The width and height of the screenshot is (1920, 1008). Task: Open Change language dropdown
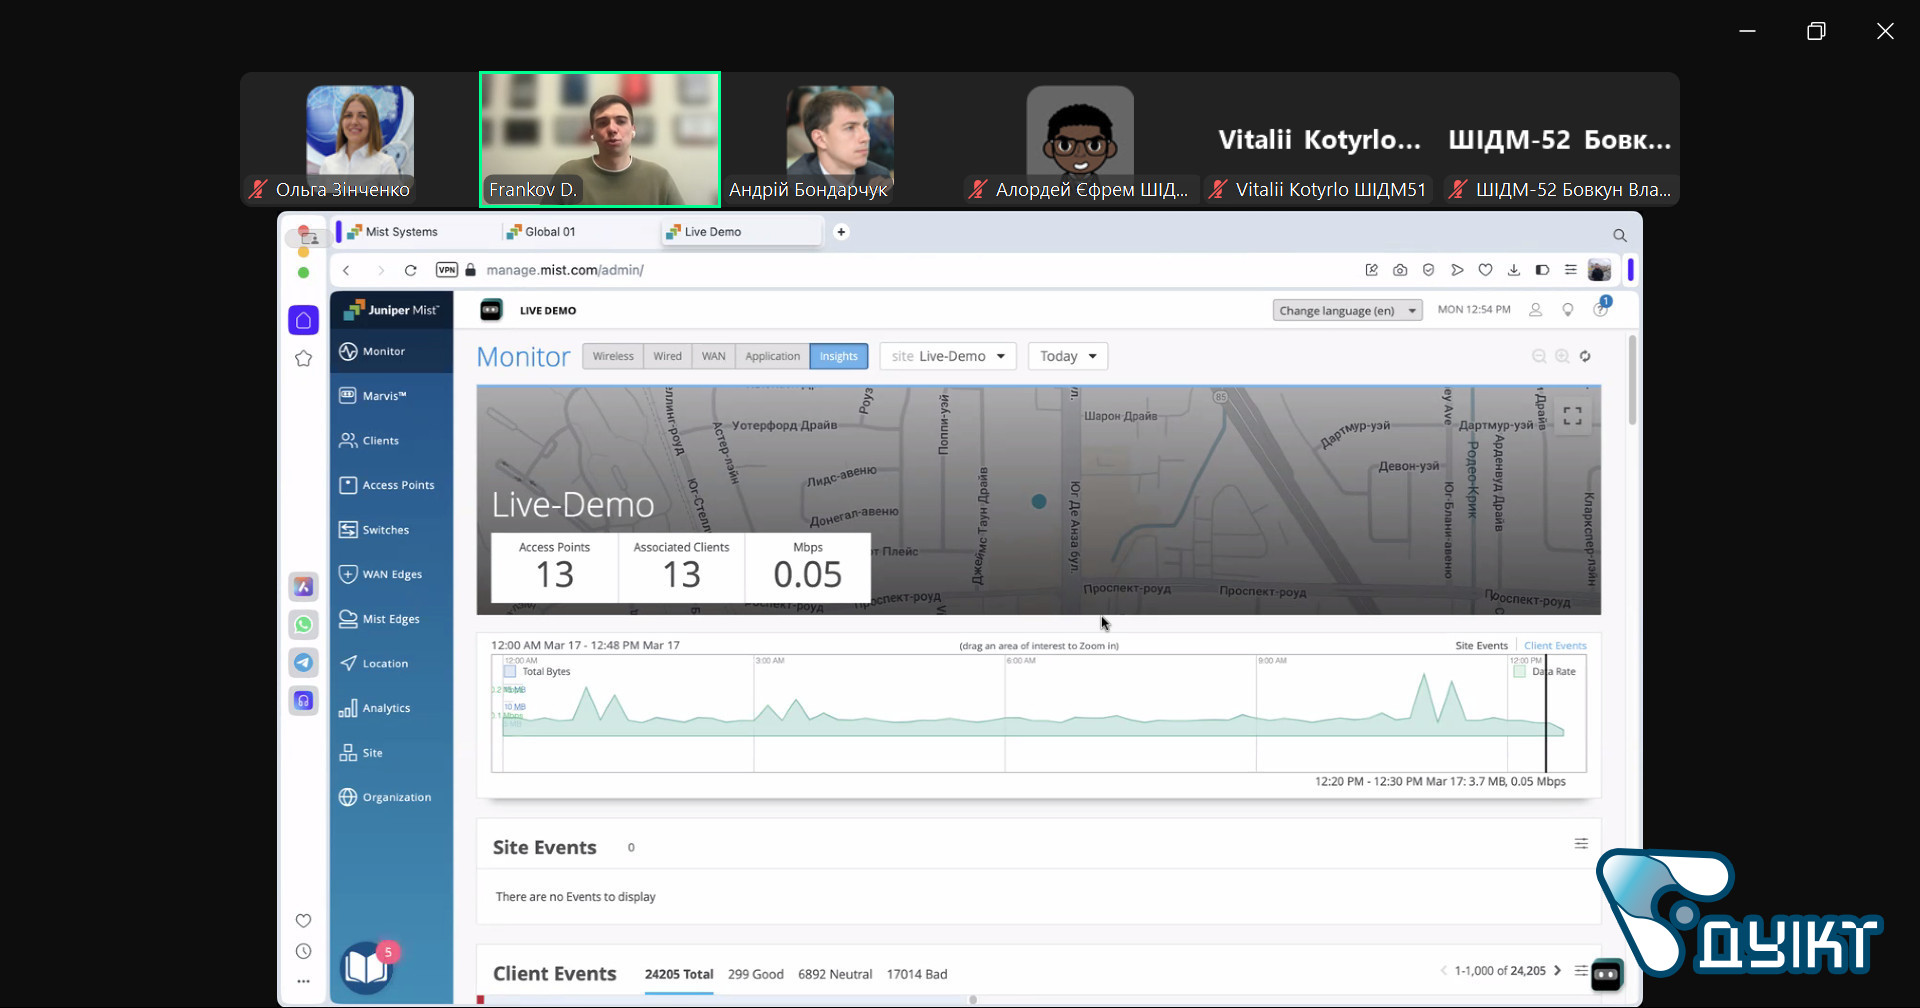pyautogui.click(x=1347, y=311)
